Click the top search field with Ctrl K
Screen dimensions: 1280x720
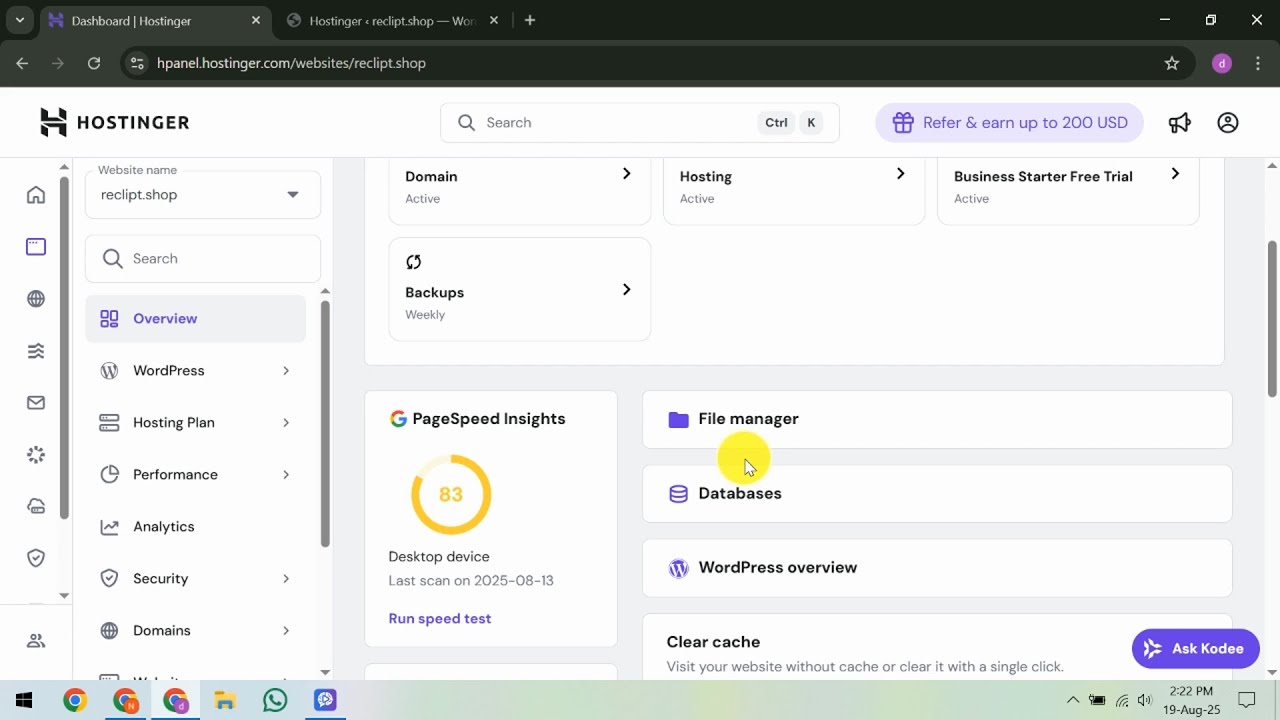tap(640, 123)
